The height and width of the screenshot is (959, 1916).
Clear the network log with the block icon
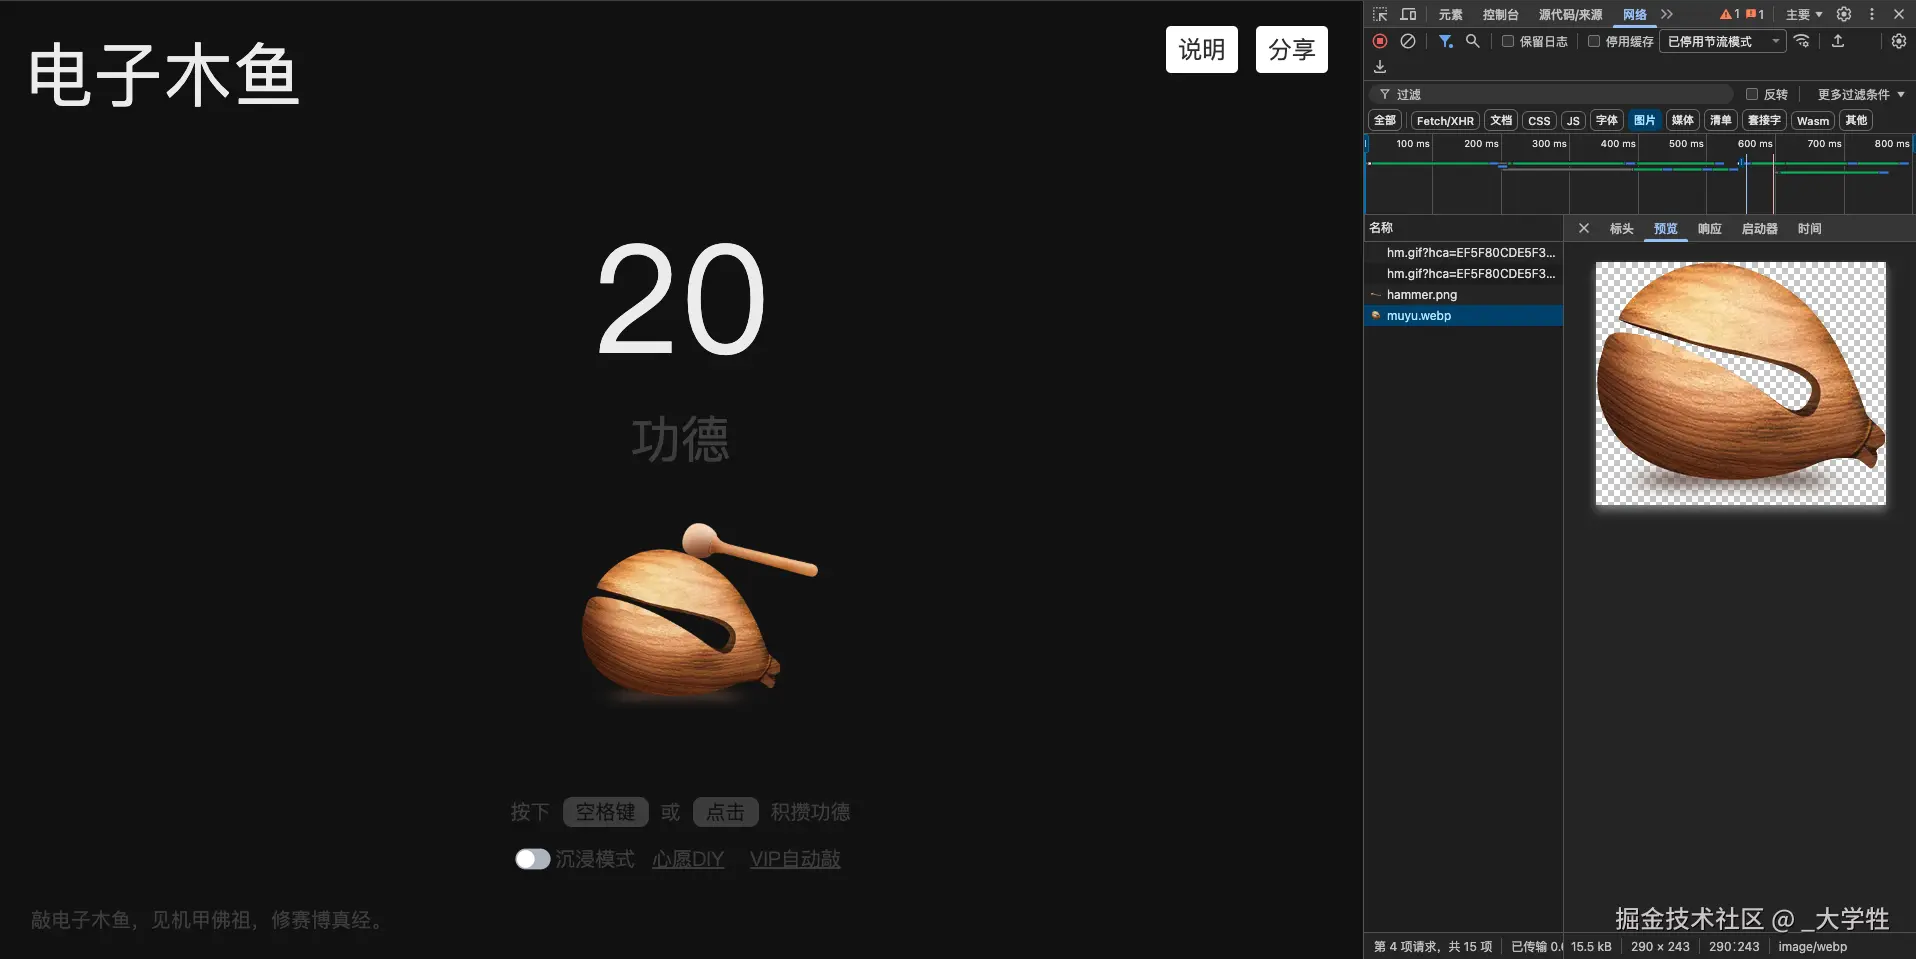pyautogui.click(x=1408, y=41)
